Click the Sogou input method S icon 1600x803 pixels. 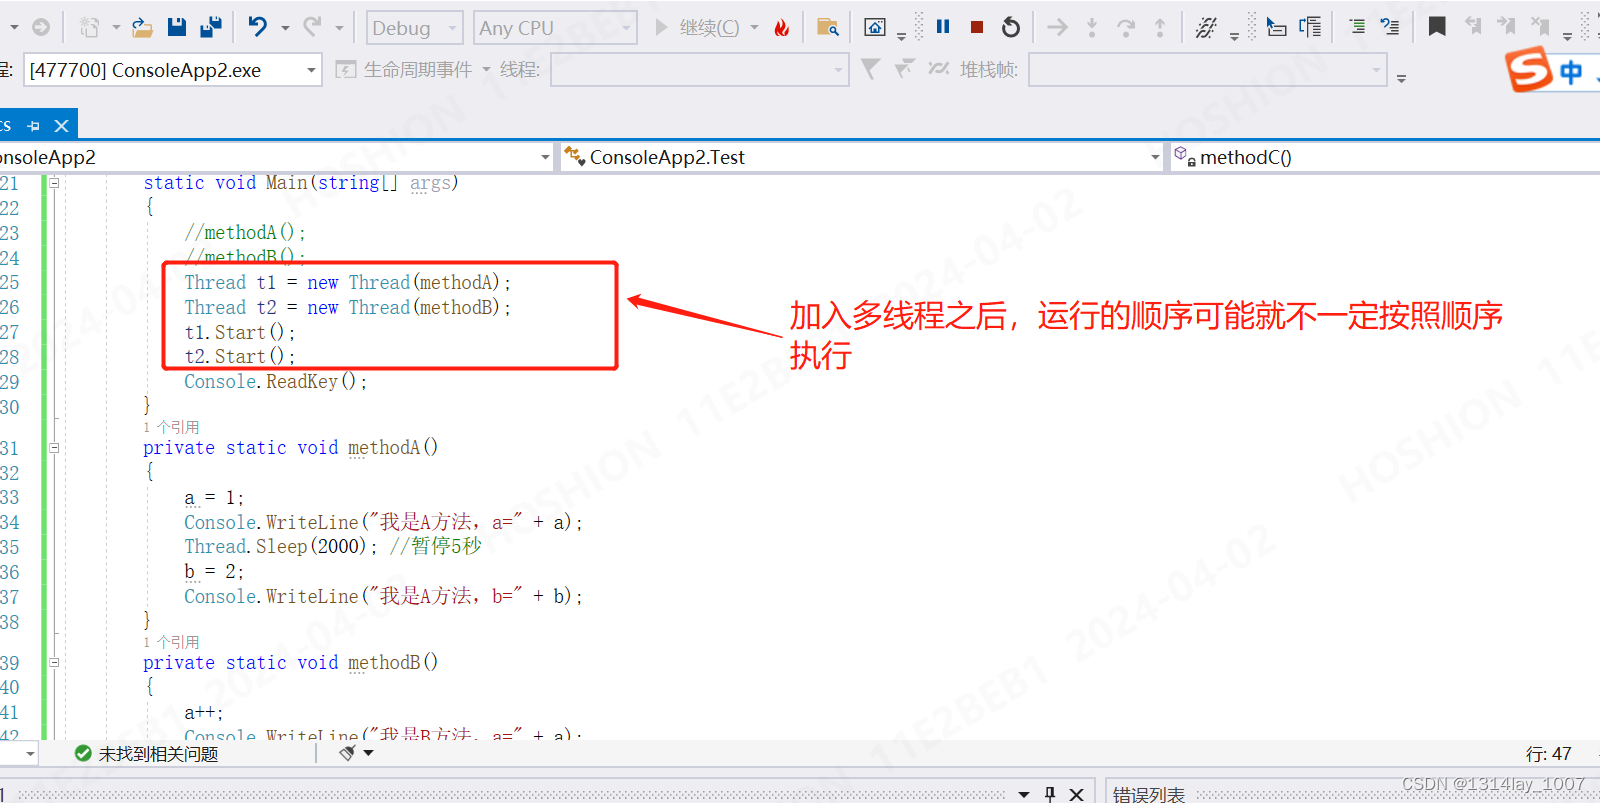pos(1529,70)
